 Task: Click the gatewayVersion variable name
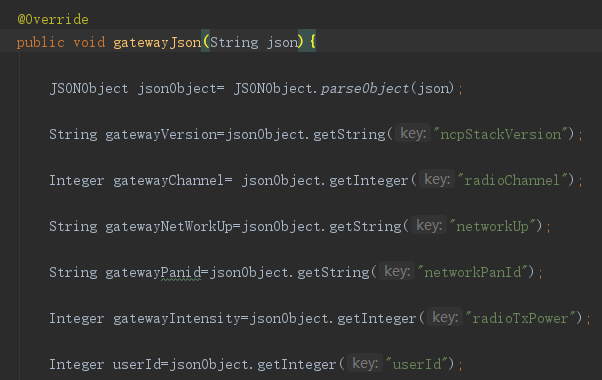(161, 134)
